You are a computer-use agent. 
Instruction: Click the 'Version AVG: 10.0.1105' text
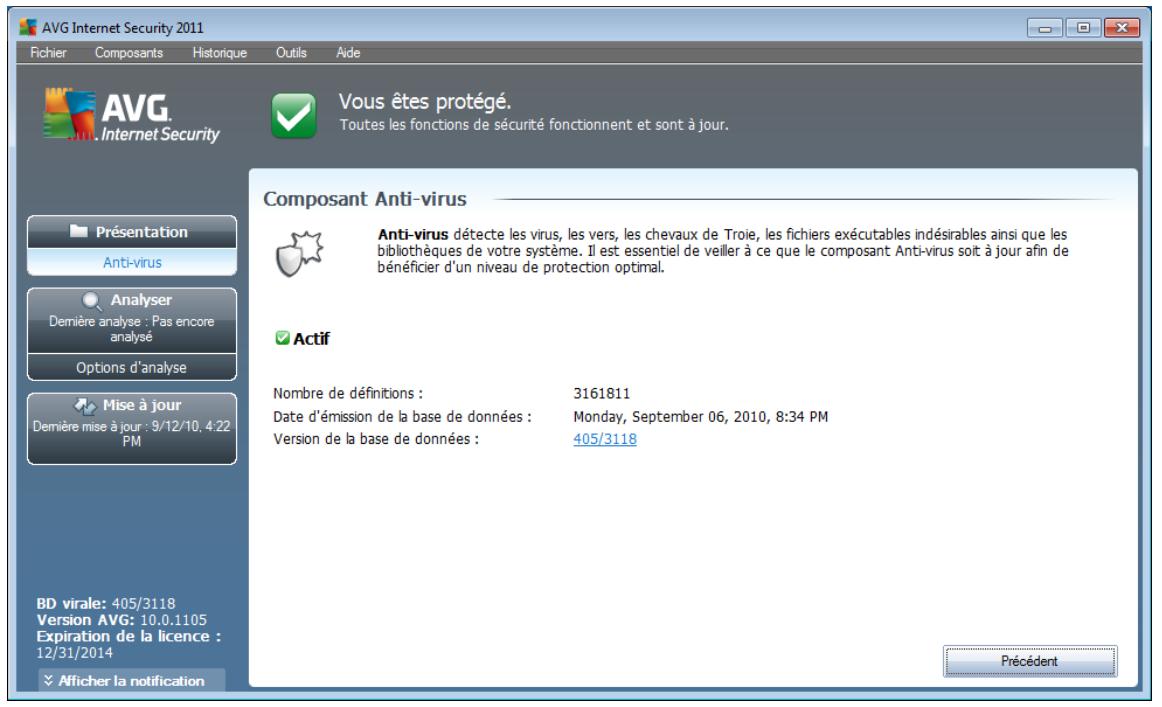[x=122, y=620]
